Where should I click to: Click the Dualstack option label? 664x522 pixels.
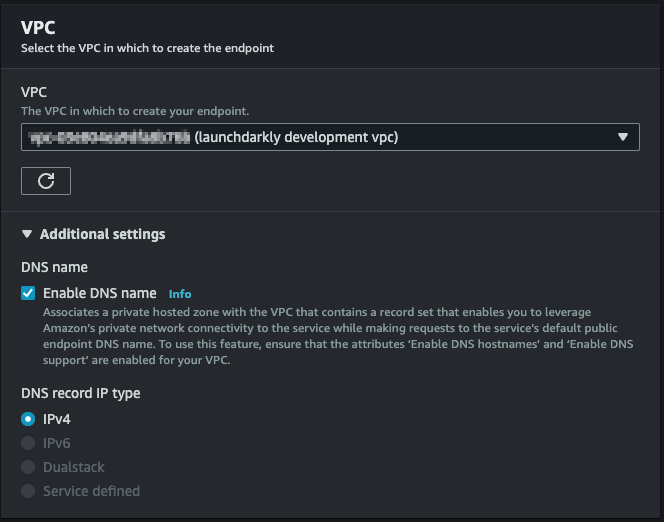coord(74,467)
